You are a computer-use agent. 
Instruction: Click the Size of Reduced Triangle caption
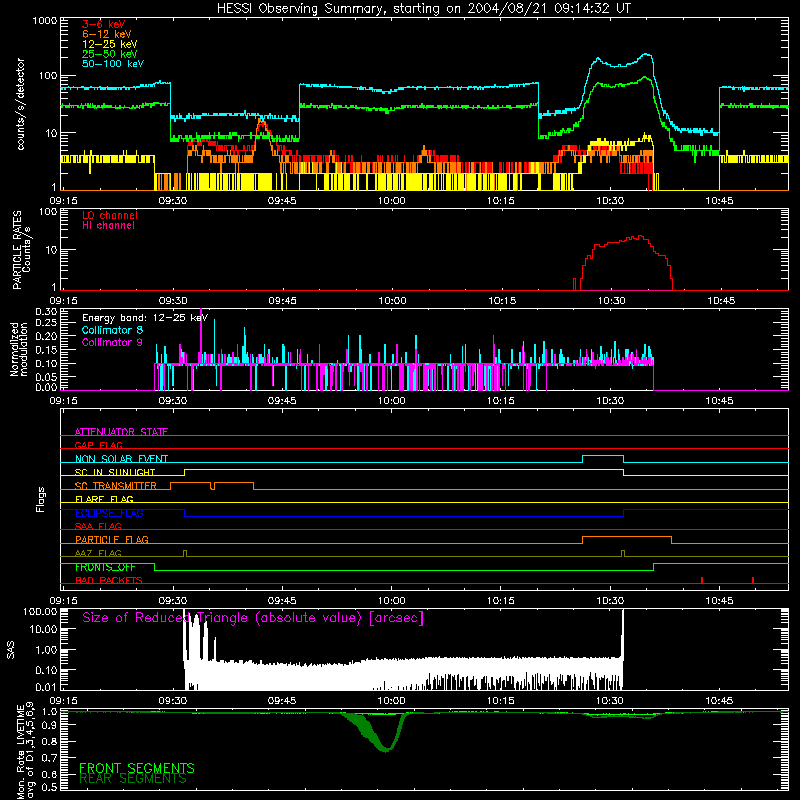[x=253, y=618]
